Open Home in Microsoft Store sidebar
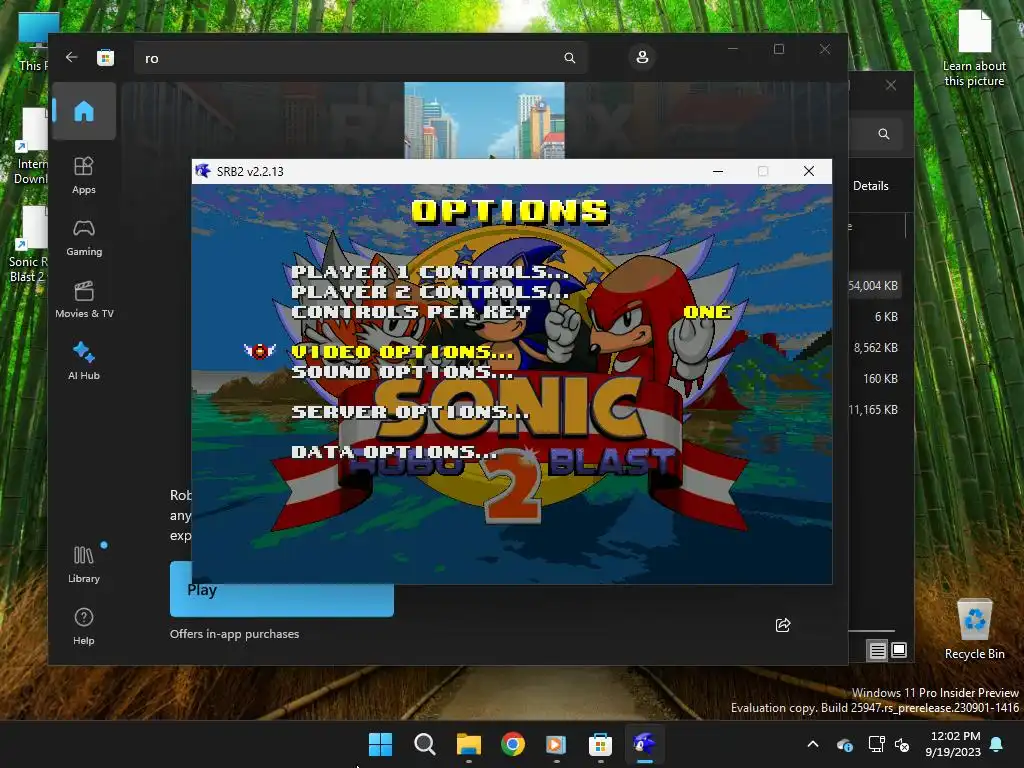The height and width of the screenshot is (768, 1024). tap(84, 111)
